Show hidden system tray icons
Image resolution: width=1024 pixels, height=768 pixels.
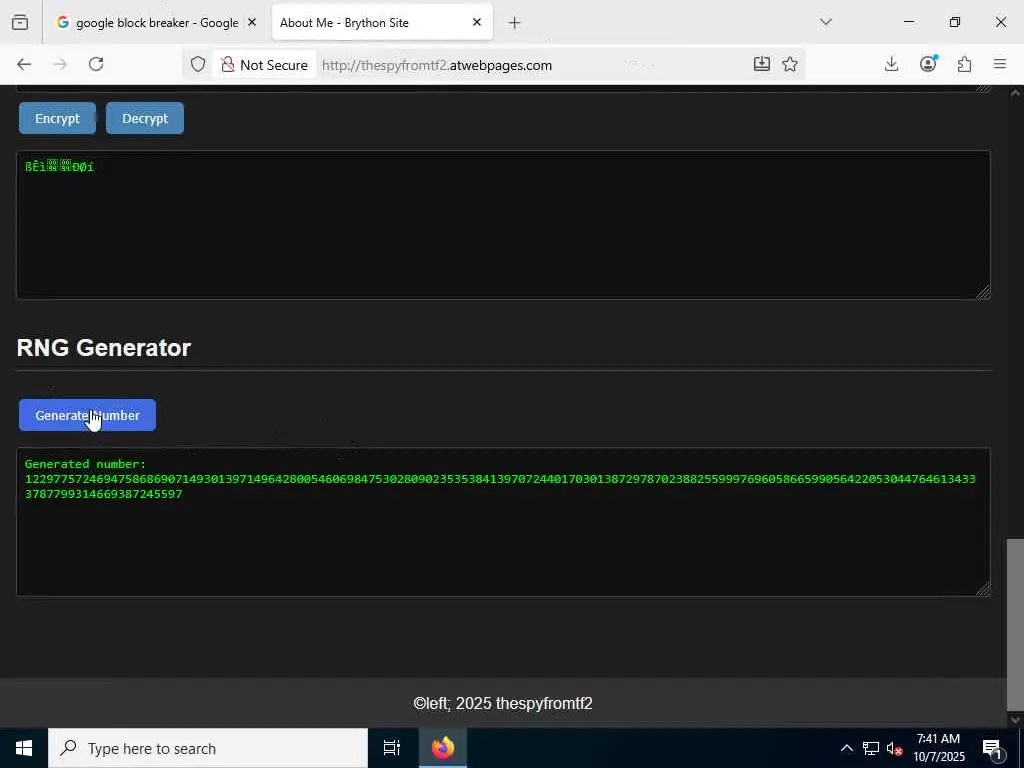tap(846, 748)
